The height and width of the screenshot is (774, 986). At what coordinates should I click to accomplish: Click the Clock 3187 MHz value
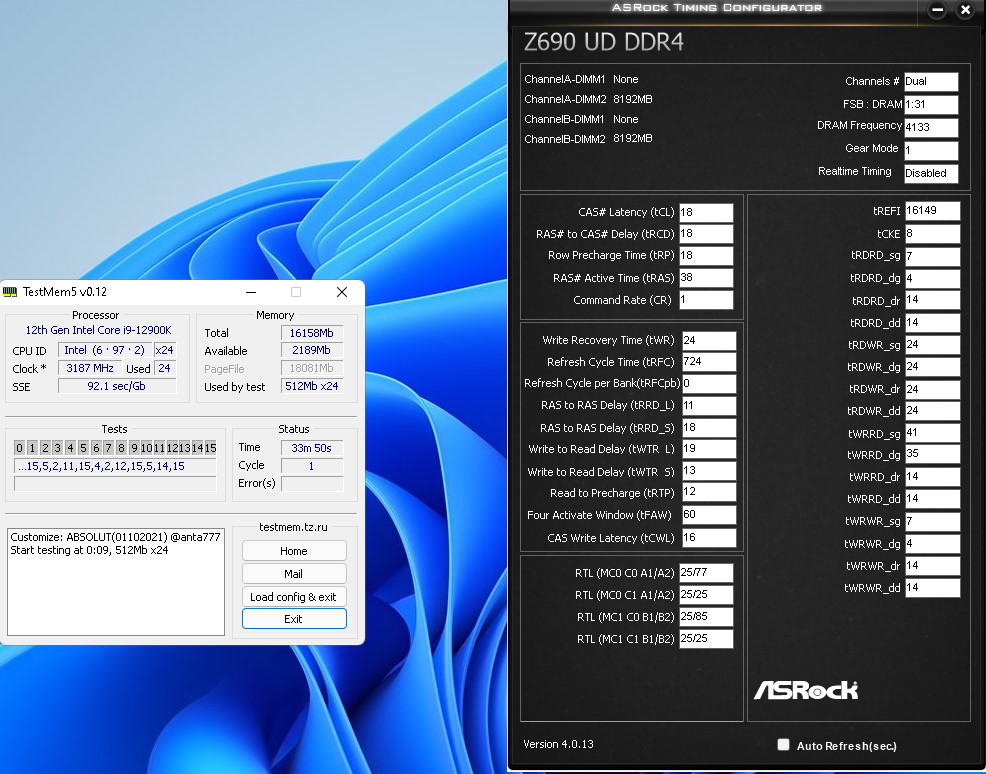89,368
